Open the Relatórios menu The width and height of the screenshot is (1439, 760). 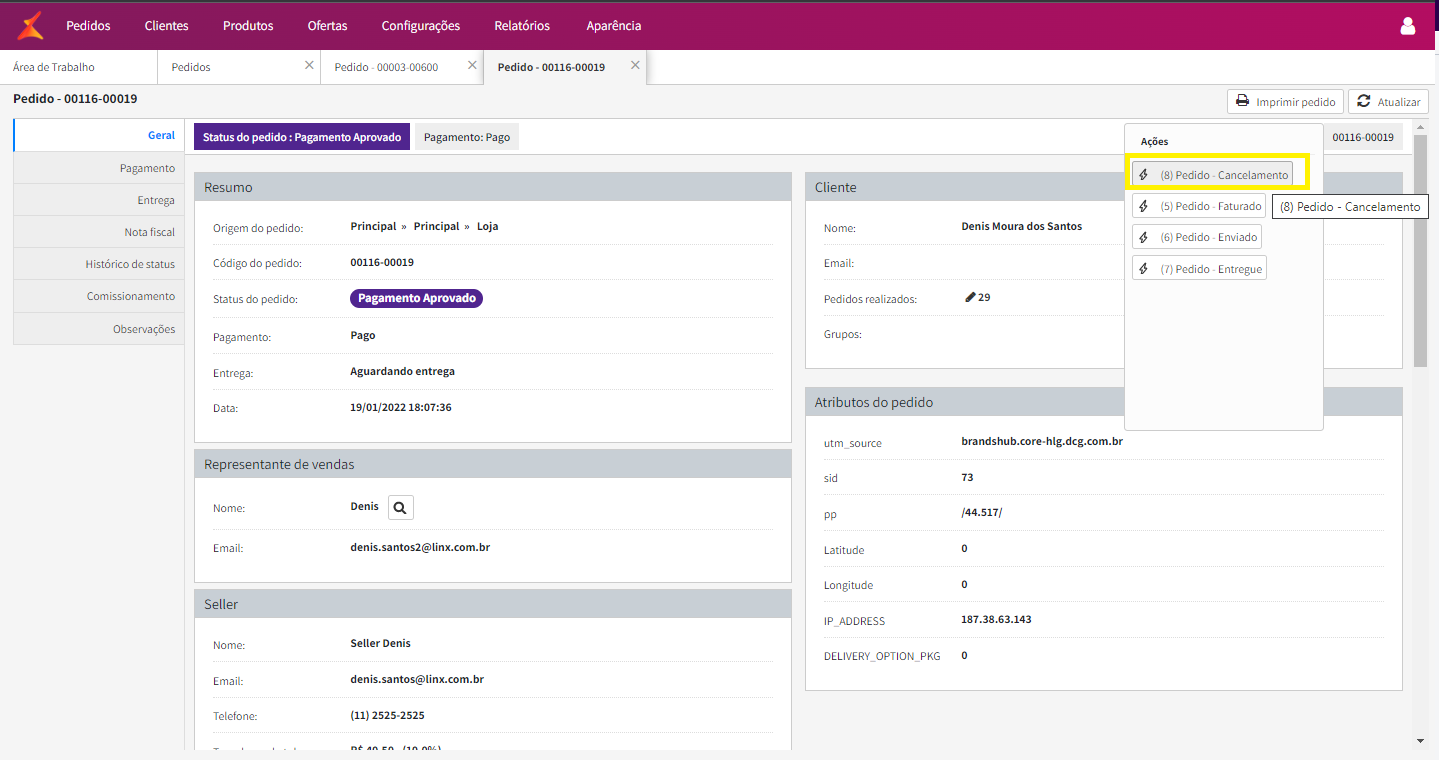coord(522,26)
